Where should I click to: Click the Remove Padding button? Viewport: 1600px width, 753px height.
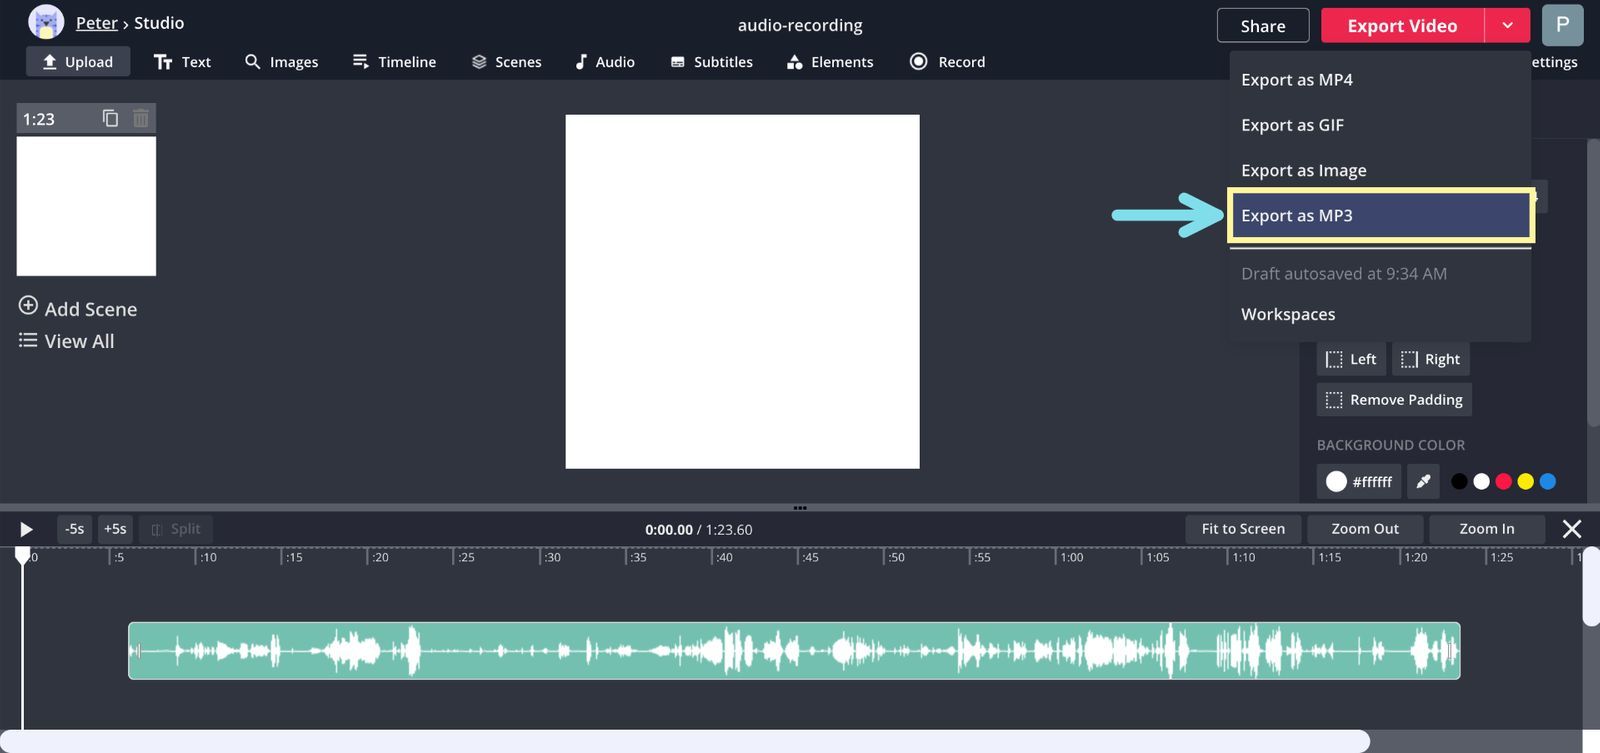coord(1394,400)
